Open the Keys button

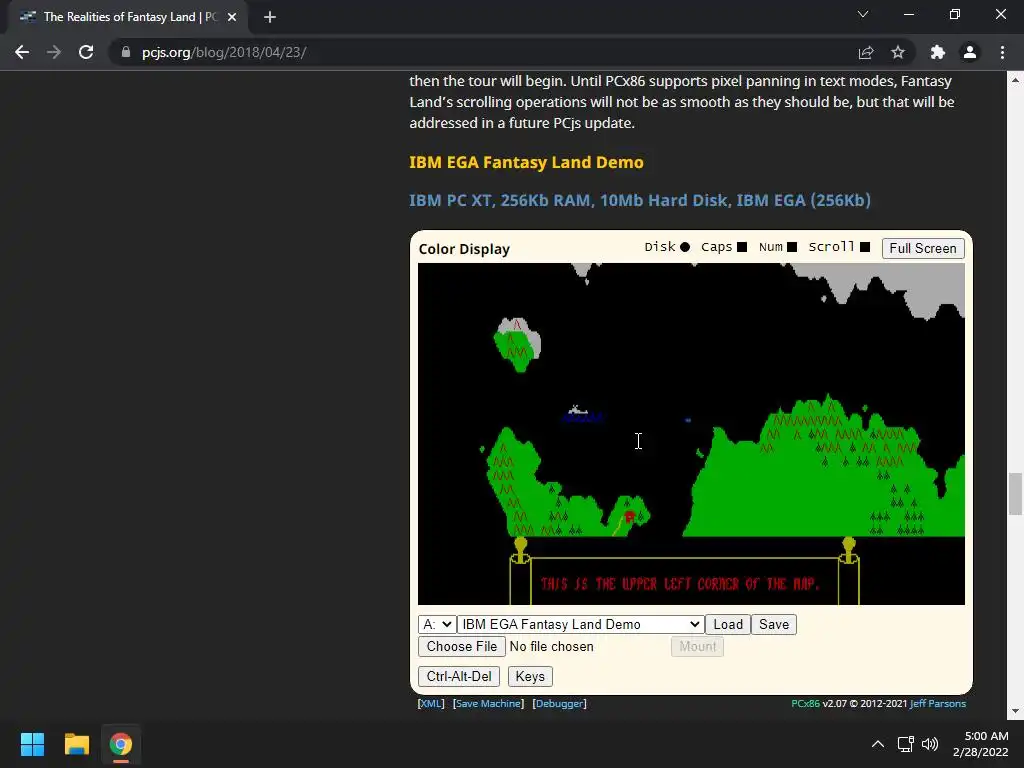point(530,677)
